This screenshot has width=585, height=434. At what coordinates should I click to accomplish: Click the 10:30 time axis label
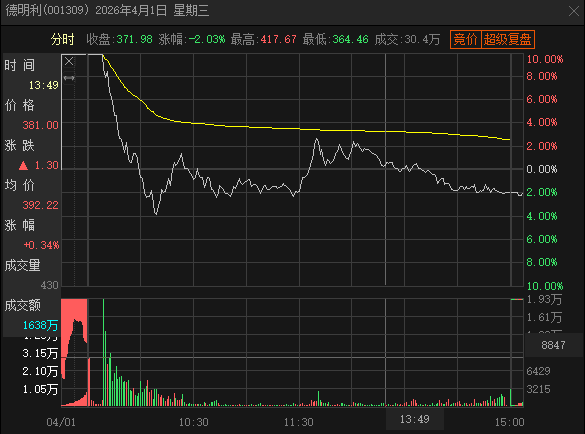click(193, 422)
